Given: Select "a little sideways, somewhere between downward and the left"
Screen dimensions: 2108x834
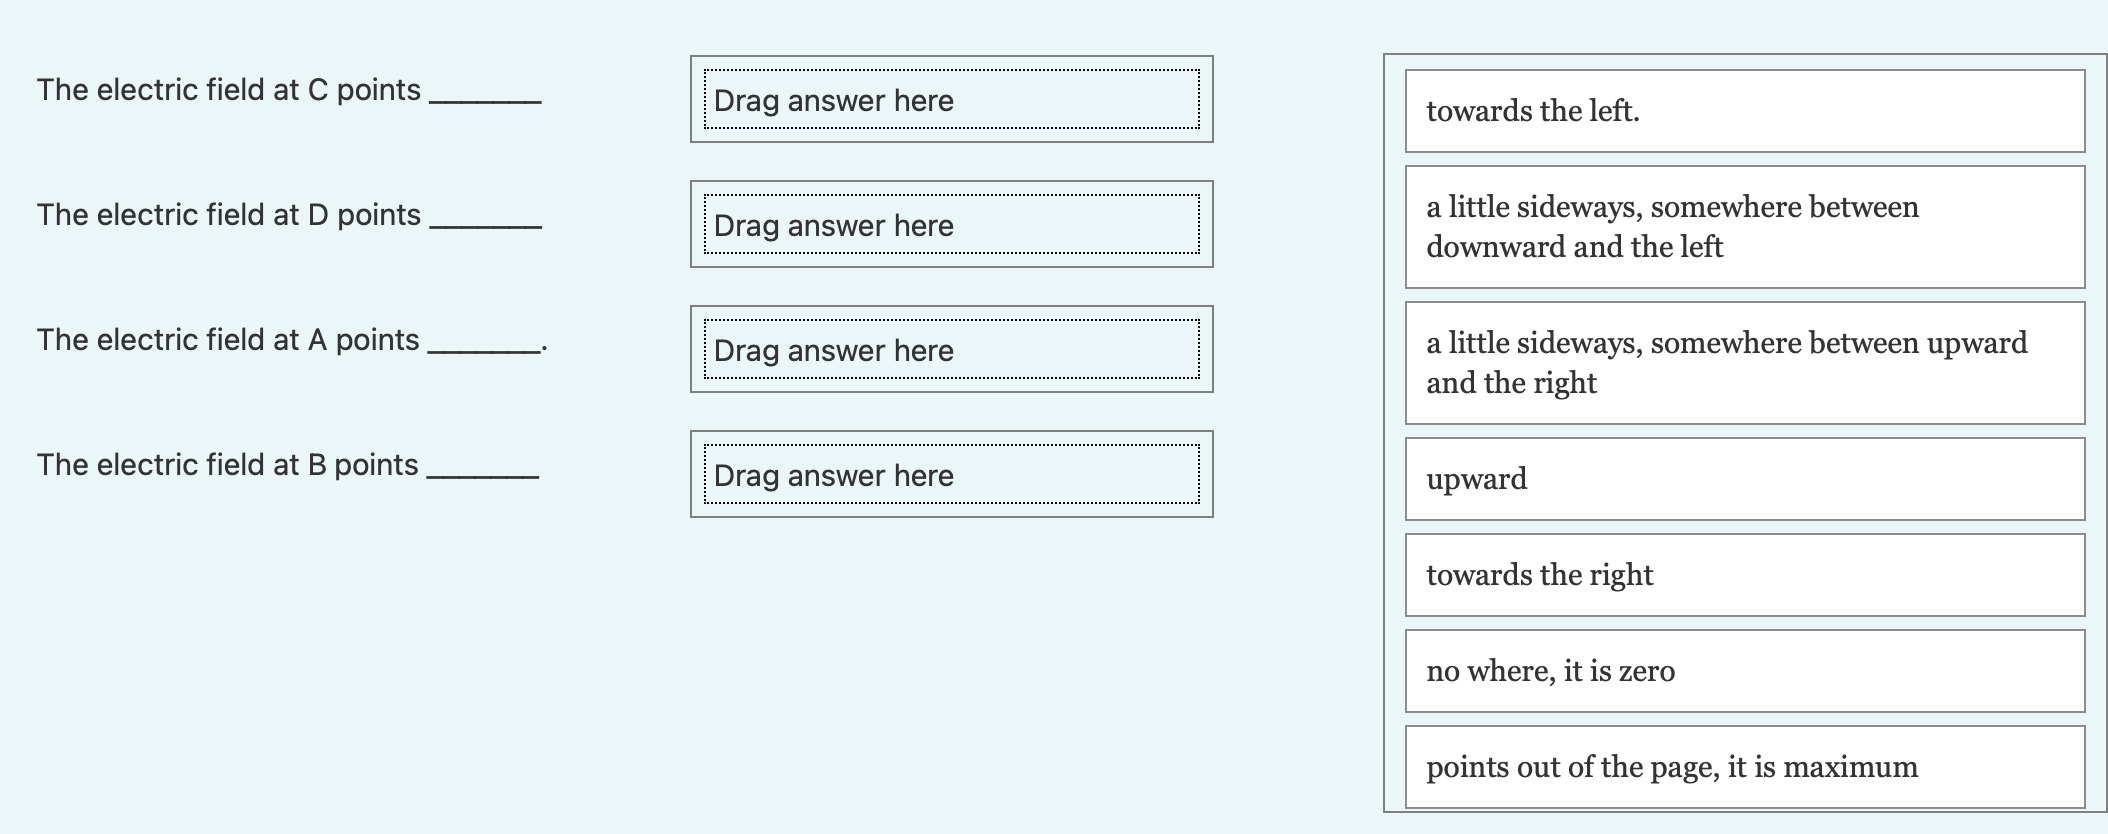Looking at the screenshot, I should [1745, 225].
